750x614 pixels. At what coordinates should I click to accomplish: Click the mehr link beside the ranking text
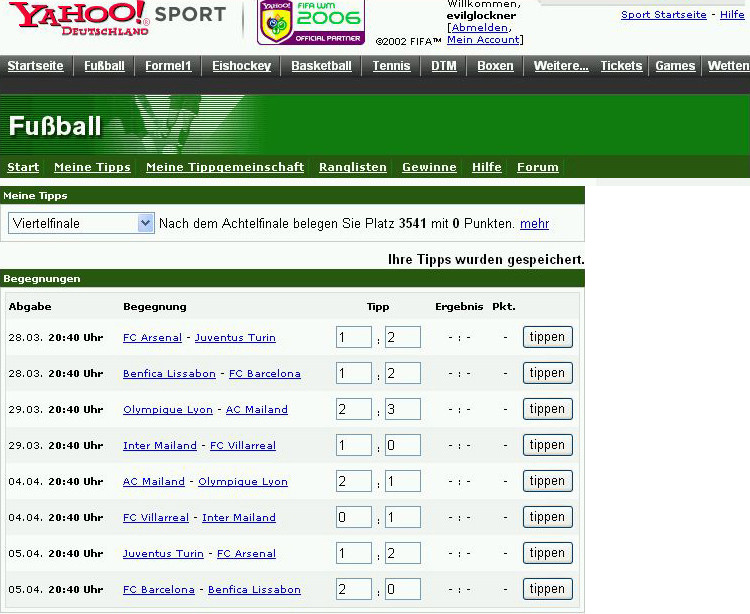pos(534,223)
